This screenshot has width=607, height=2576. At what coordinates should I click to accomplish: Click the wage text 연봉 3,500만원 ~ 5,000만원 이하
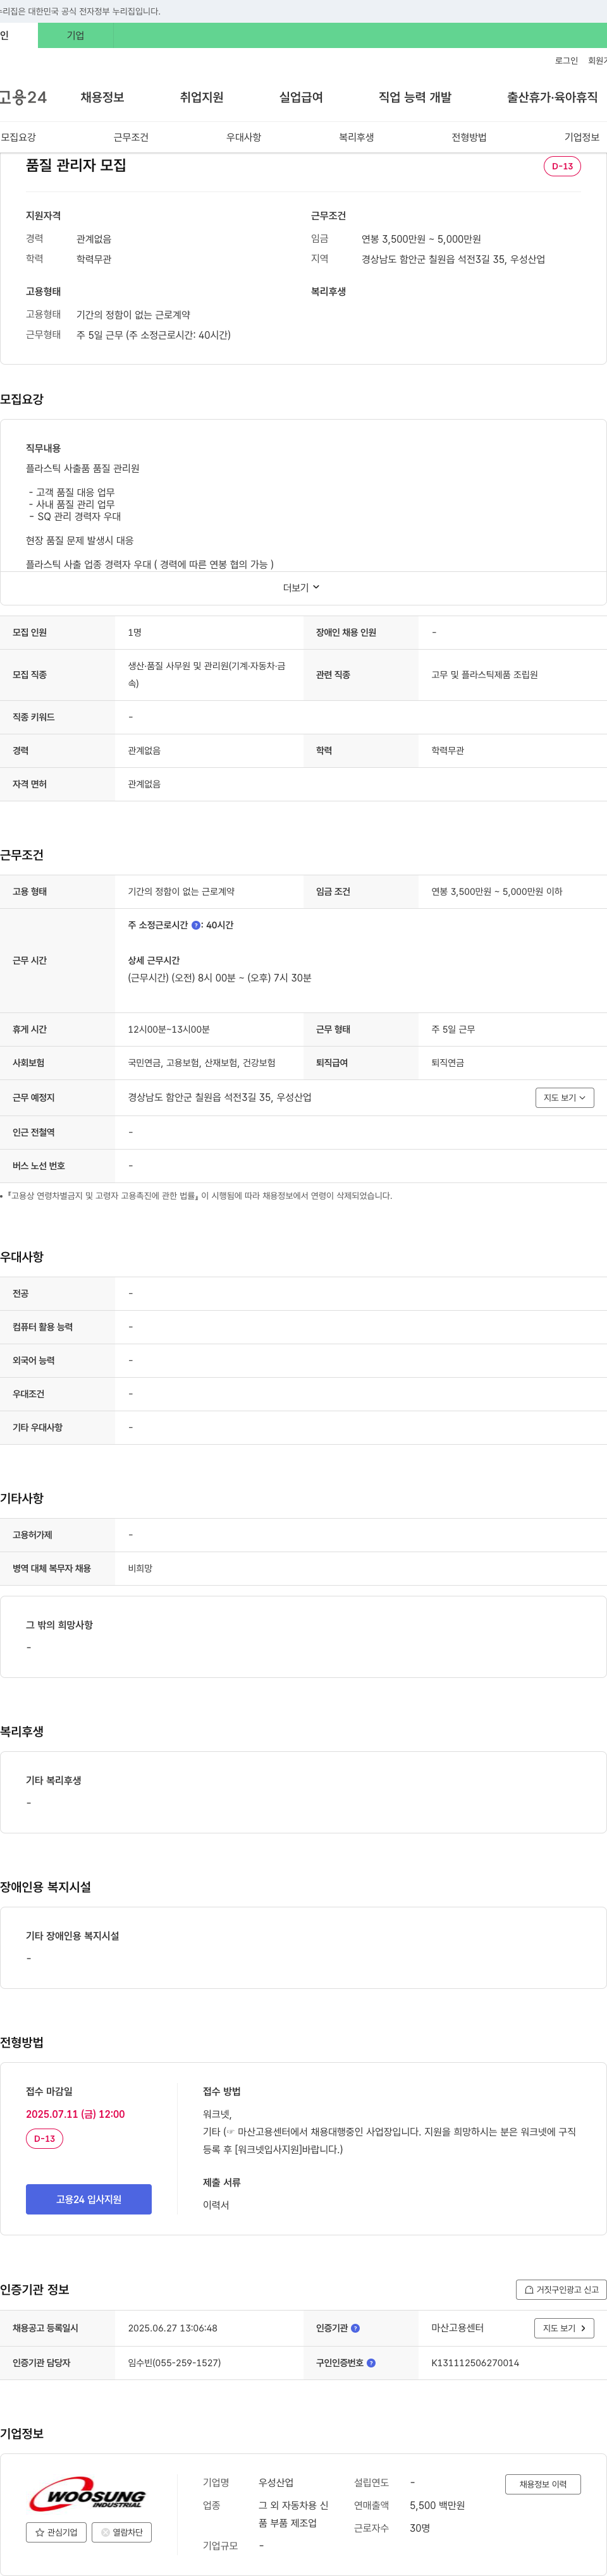pos(496,891)
